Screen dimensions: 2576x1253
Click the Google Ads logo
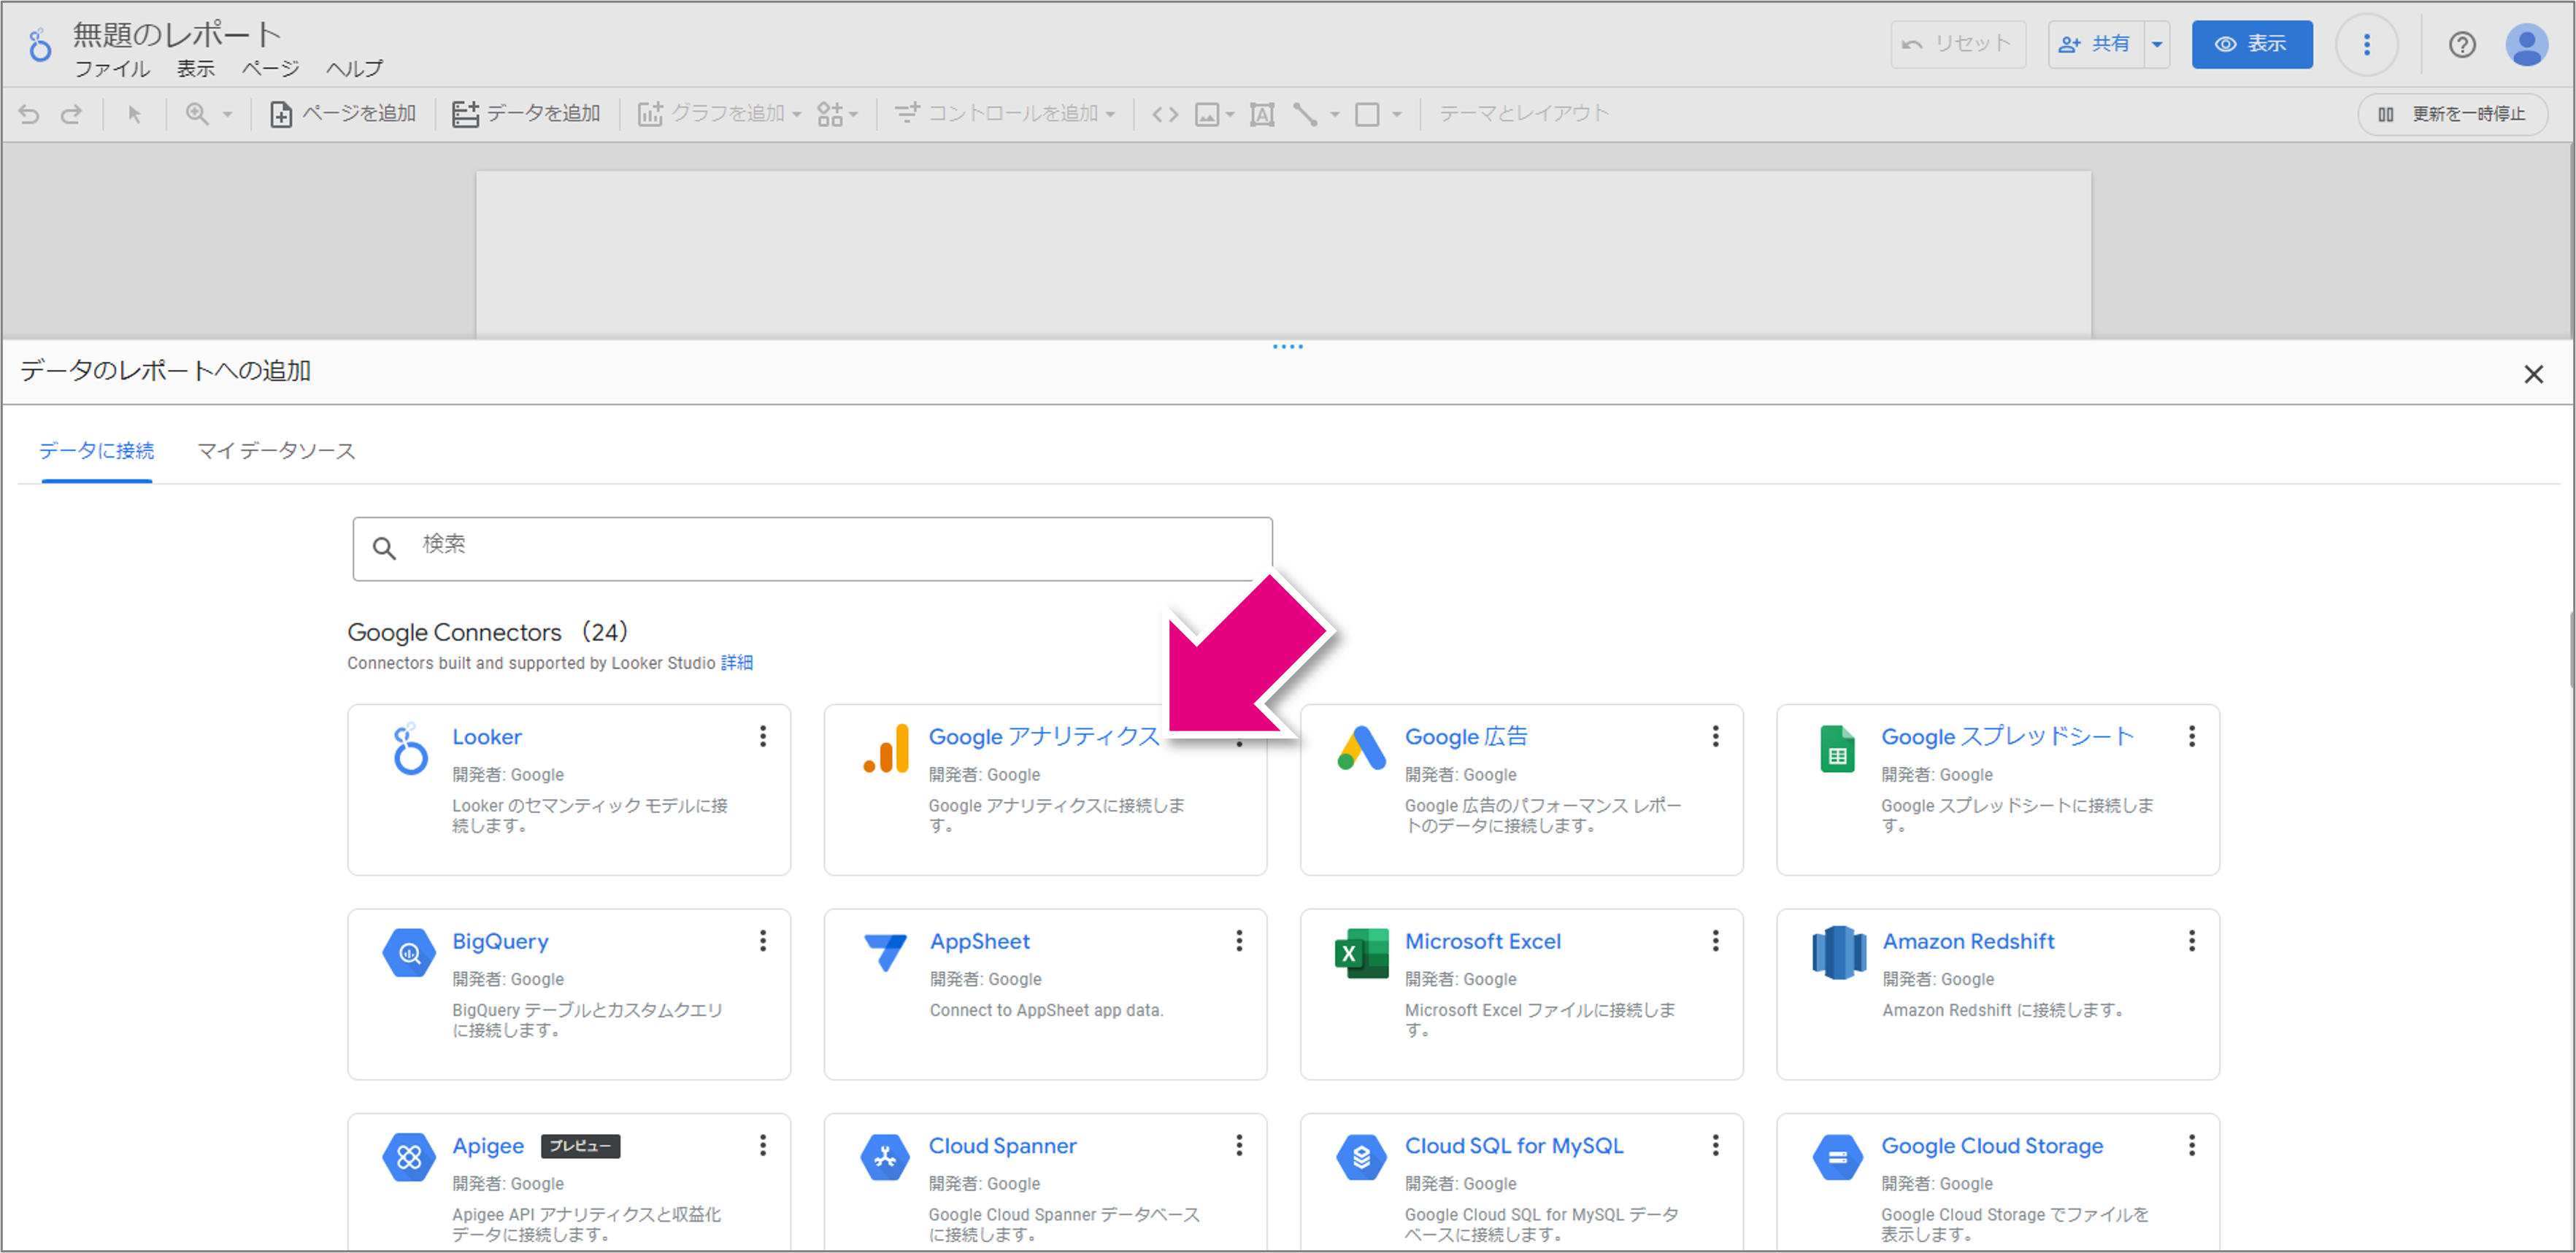1361,749
